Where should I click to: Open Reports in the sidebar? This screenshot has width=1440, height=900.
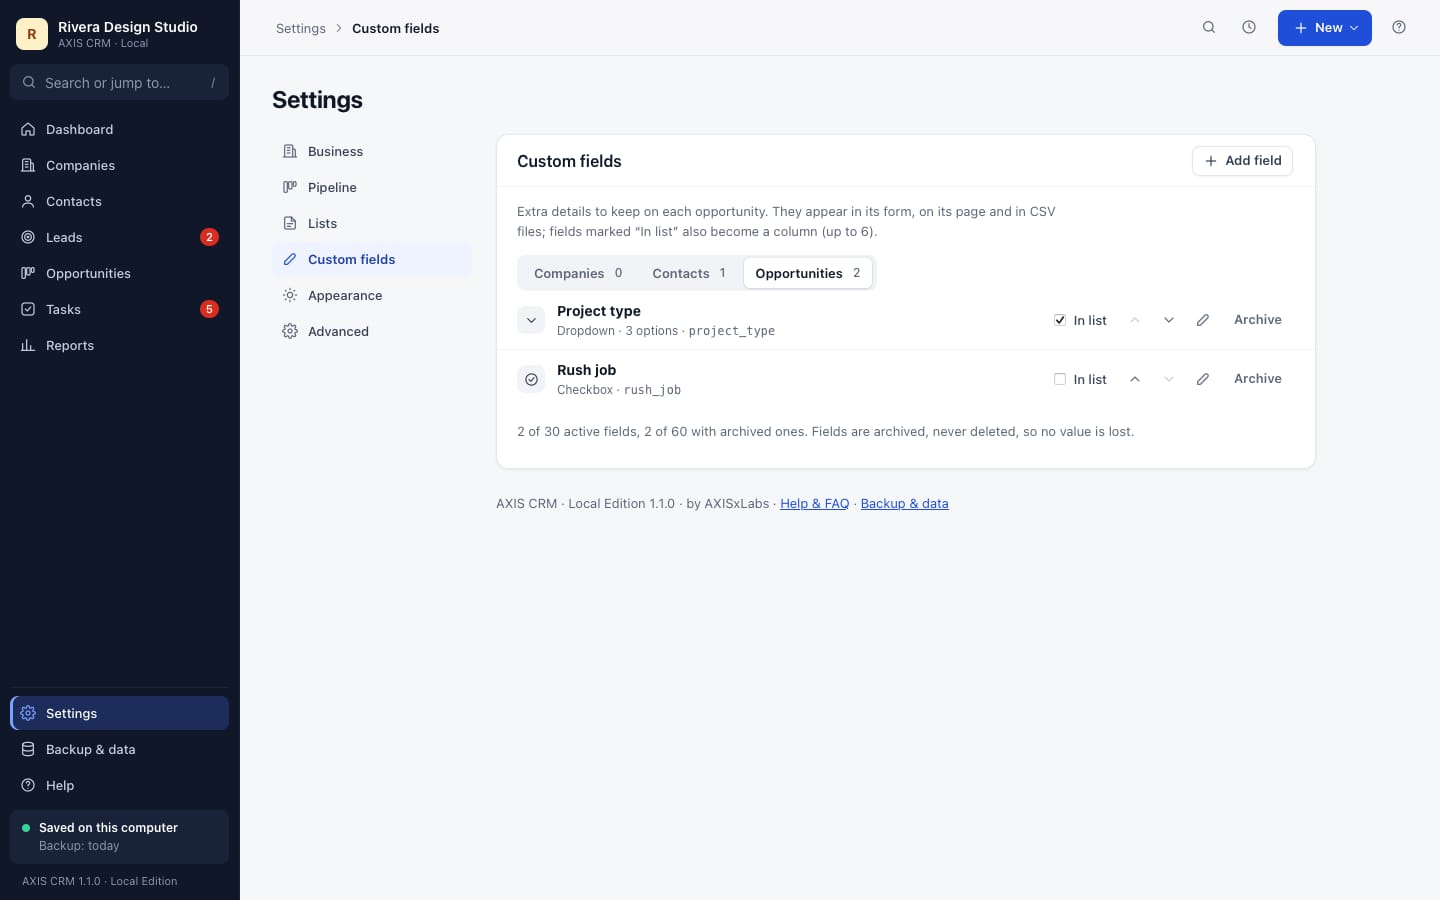coord(119,345)
